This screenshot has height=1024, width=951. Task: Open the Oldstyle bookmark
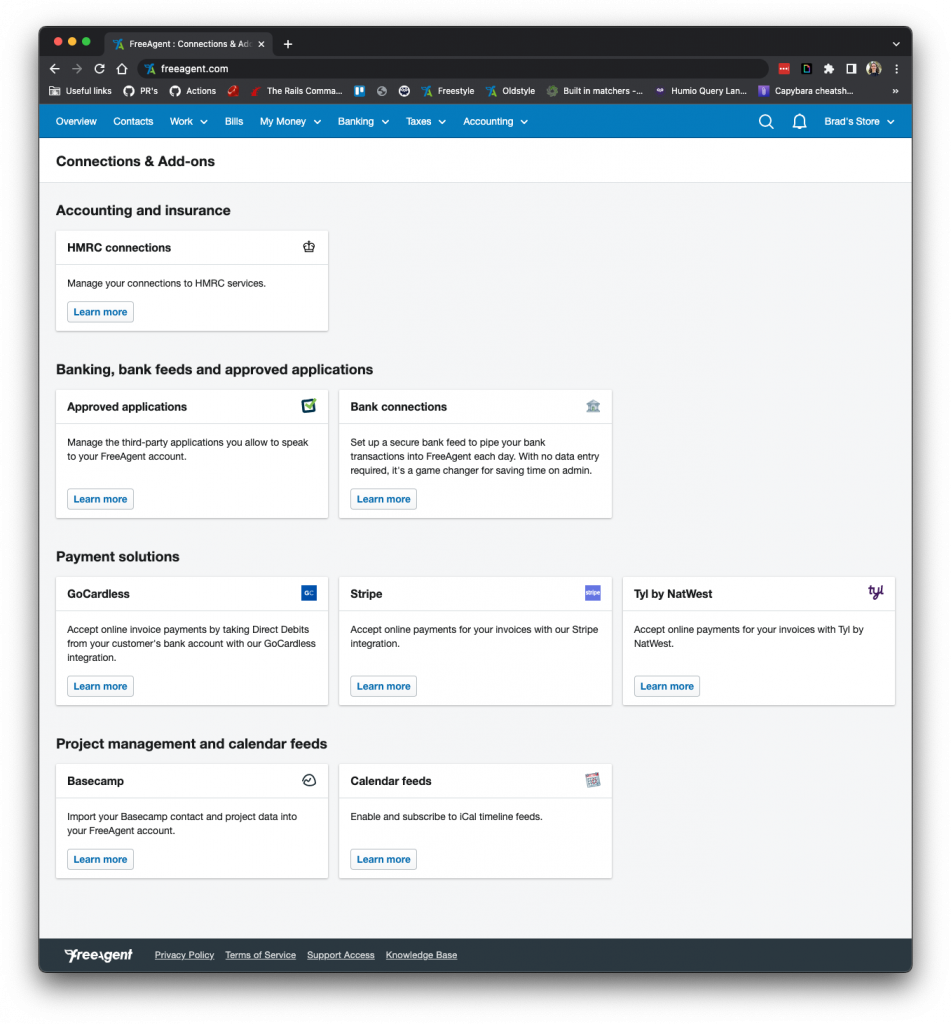pyautogui.click(x=510, y=91)
